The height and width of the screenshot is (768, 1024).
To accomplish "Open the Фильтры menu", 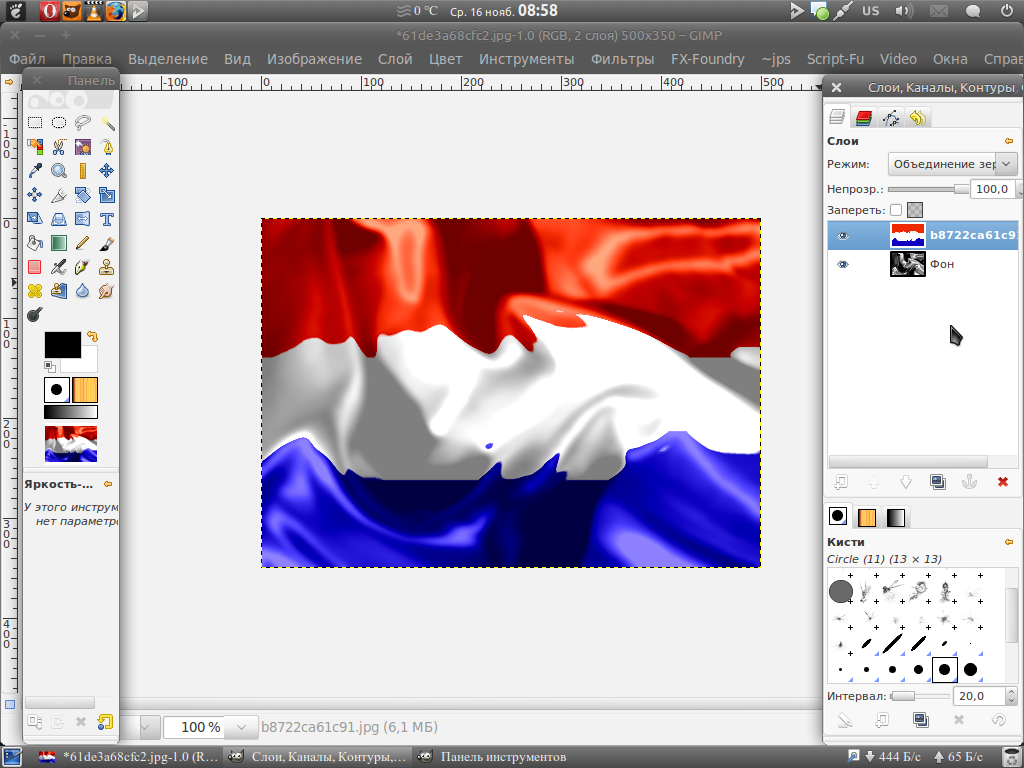I will point(622,59).
